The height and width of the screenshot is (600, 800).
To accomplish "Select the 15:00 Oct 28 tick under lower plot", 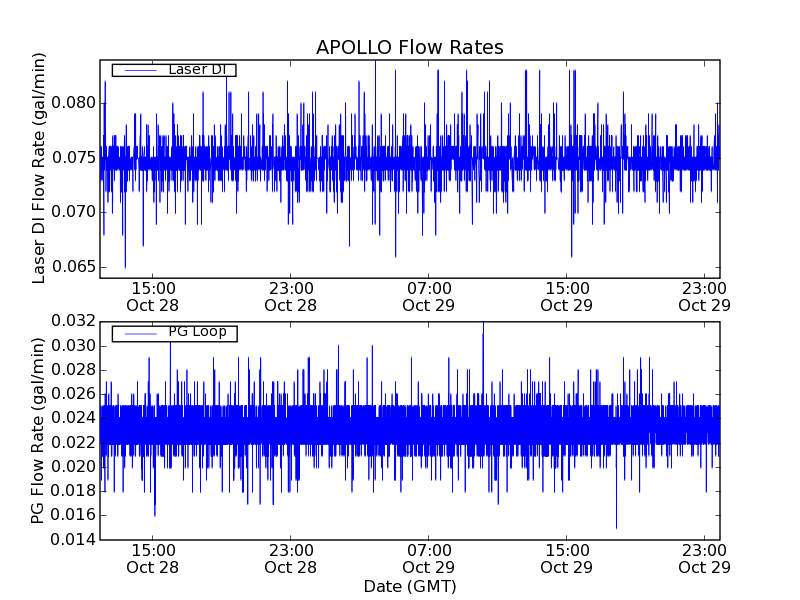I will click(152, 558).
